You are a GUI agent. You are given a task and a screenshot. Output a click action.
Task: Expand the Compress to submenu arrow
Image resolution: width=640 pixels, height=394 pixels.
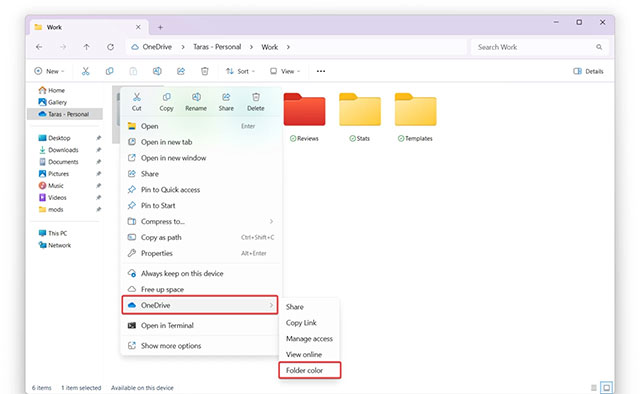coord(271,221)
